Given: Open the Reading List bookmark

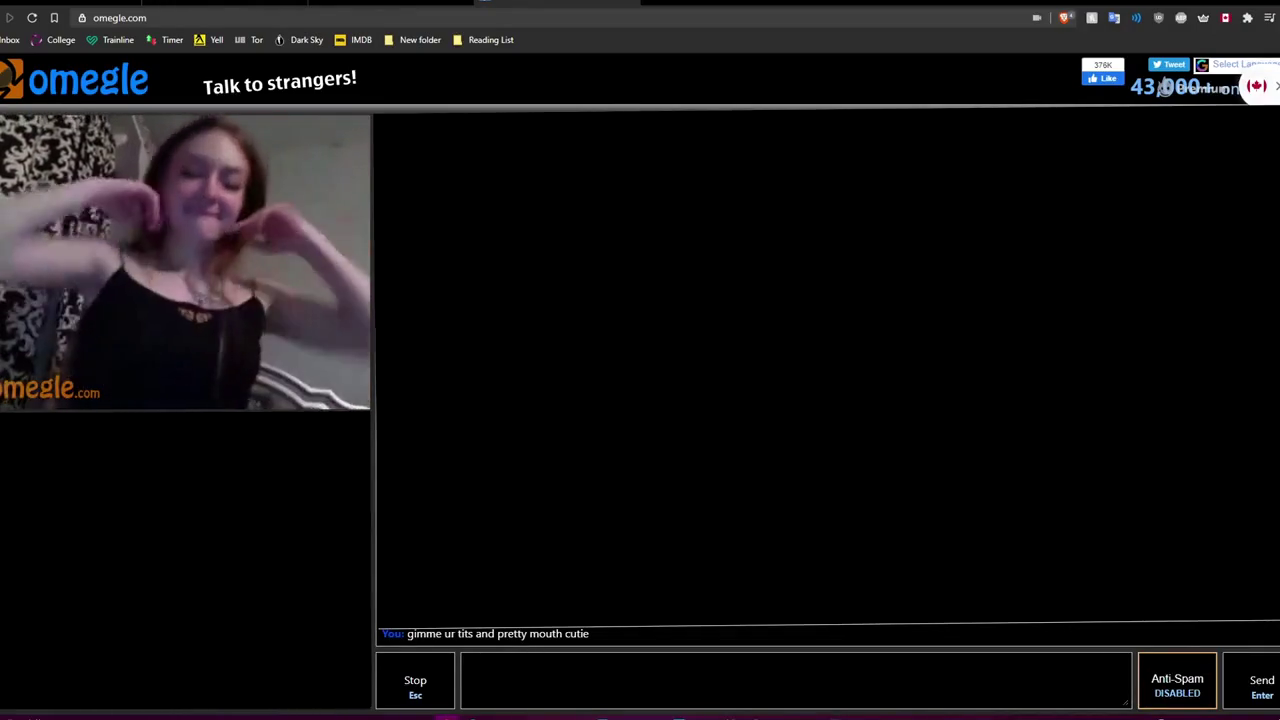Looking at the screenshot, I should [490, 40].
